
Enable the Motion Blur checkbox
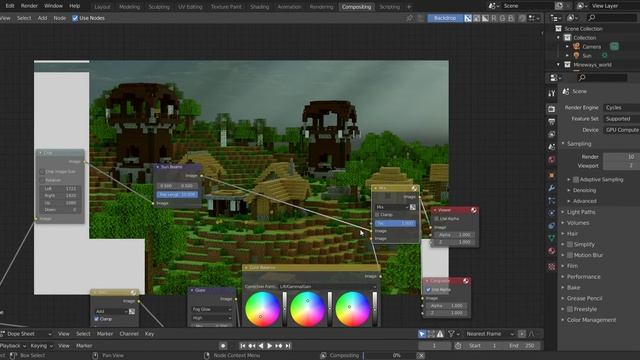pyautogui.click(x=570, y=255)
